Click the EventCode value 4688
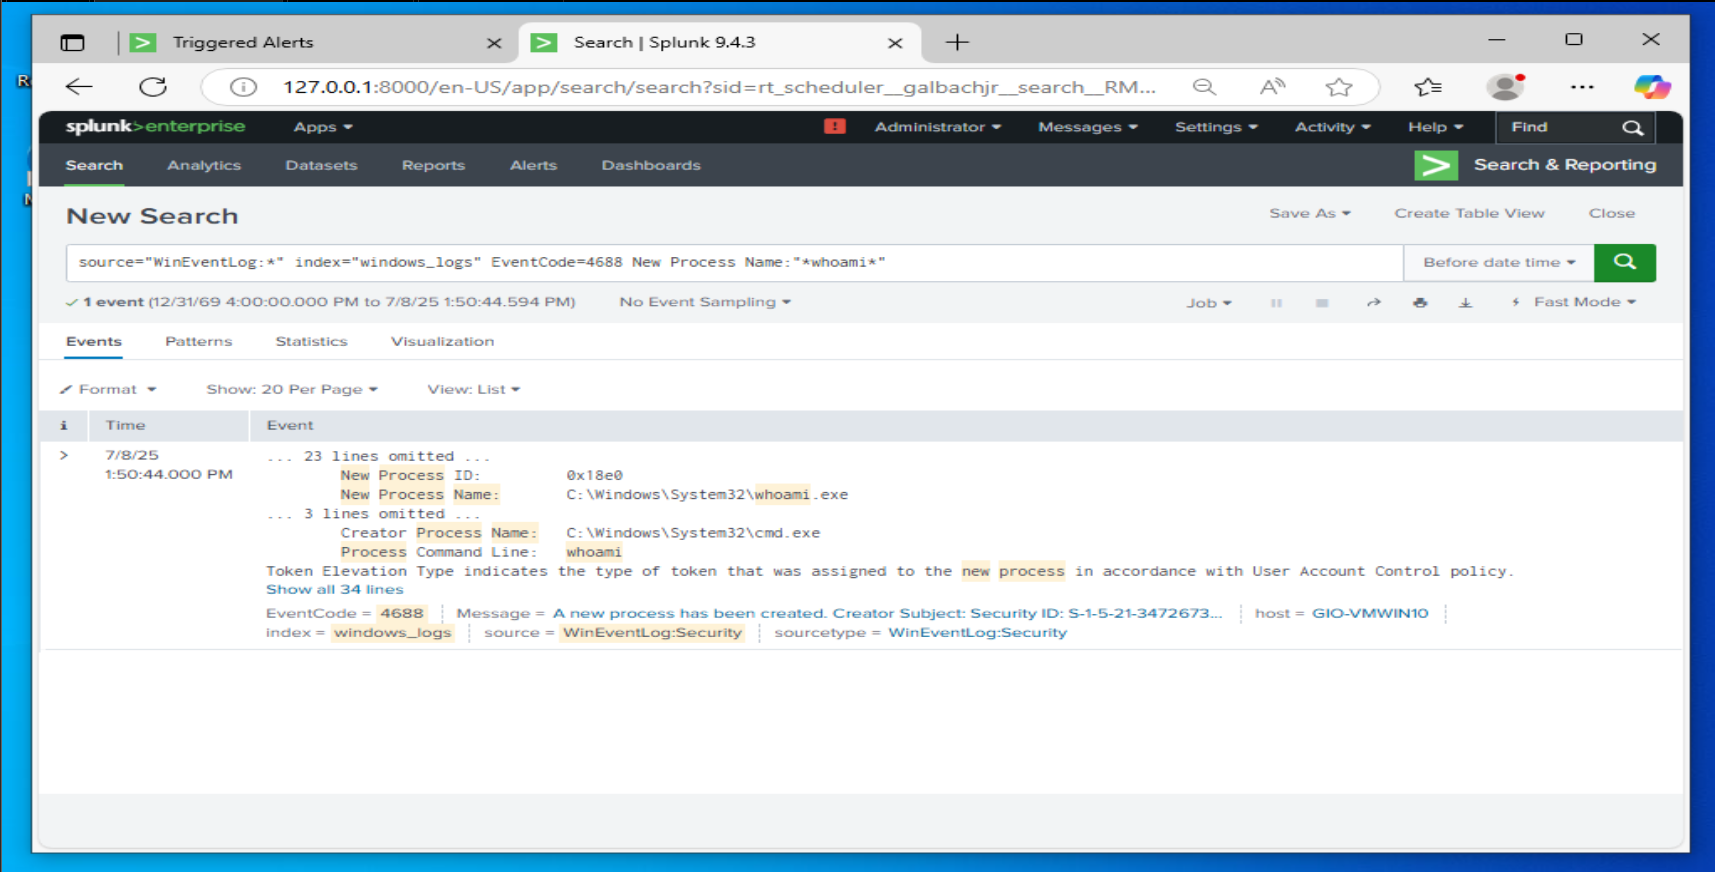The image size is (1715, 872). [402, 613]
